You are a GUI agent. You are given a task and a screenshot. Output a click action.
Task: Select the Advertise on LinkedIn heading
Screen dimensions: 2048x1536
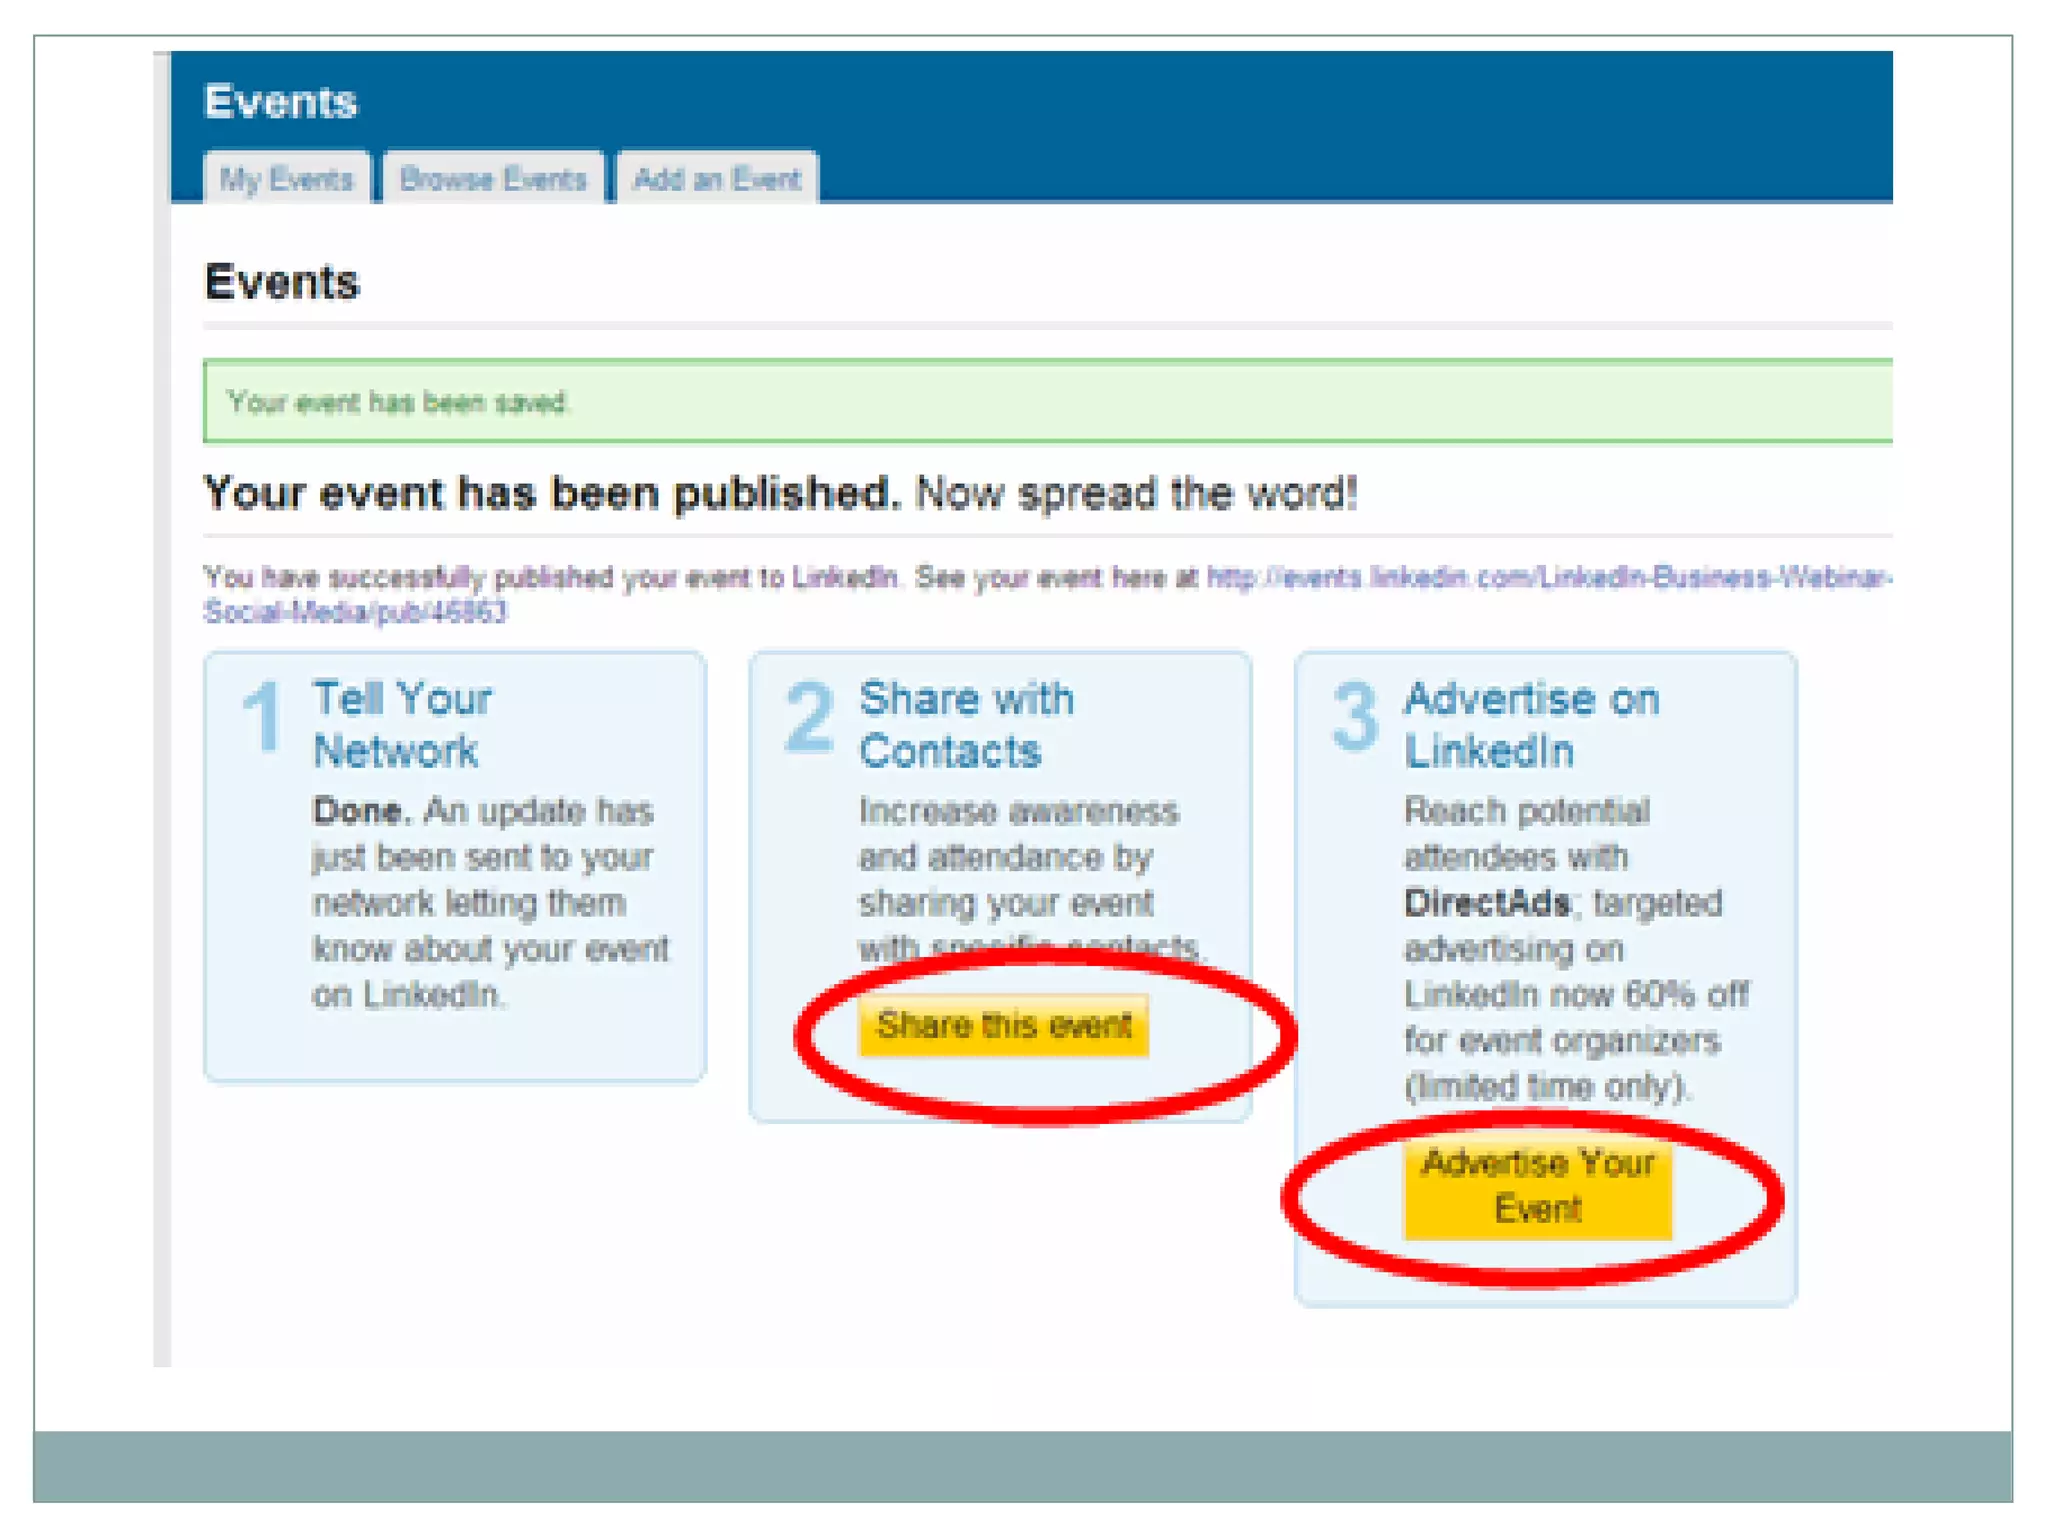pos(1531,725)
